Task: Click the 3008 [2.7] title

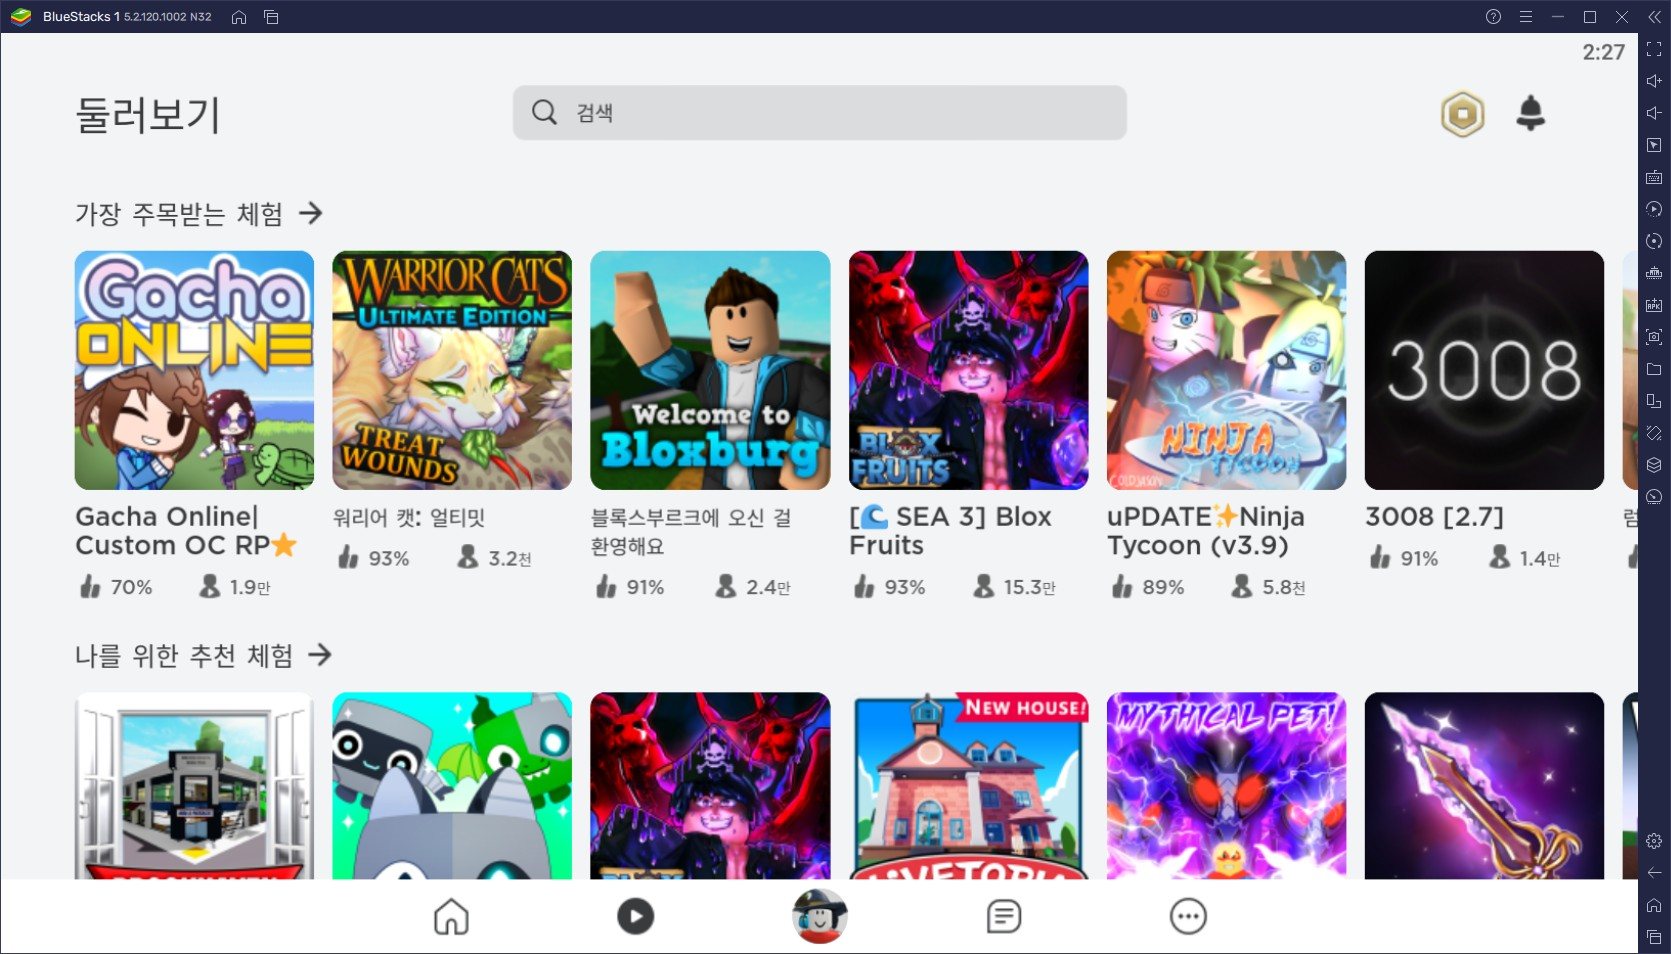Action: click(x=1434, y=517)
